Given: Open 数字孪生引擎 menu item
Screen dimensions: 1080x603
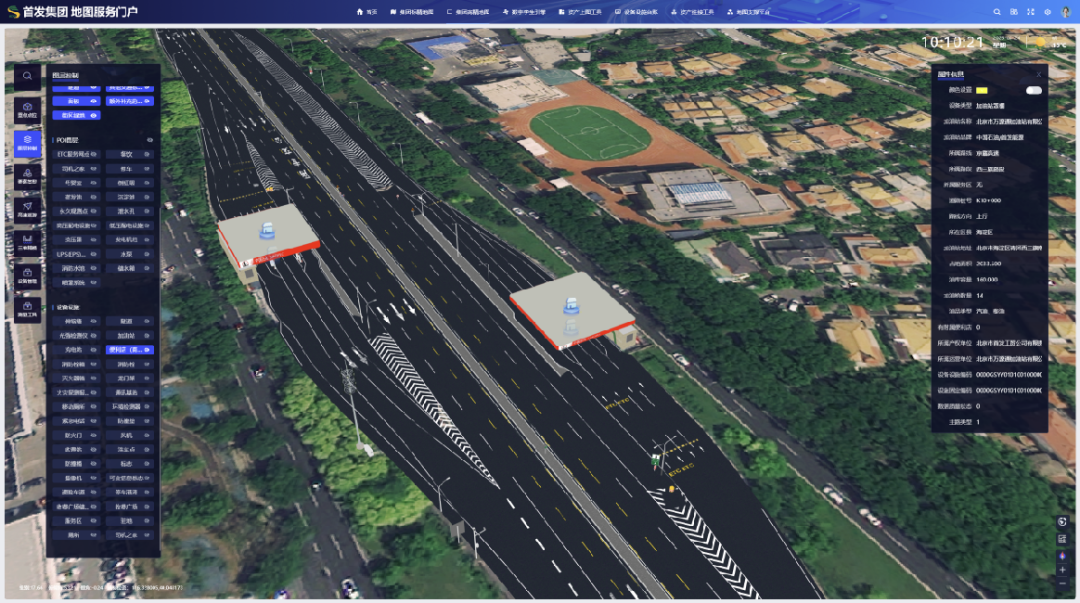Looking at the screenshot, I should 524,12.
